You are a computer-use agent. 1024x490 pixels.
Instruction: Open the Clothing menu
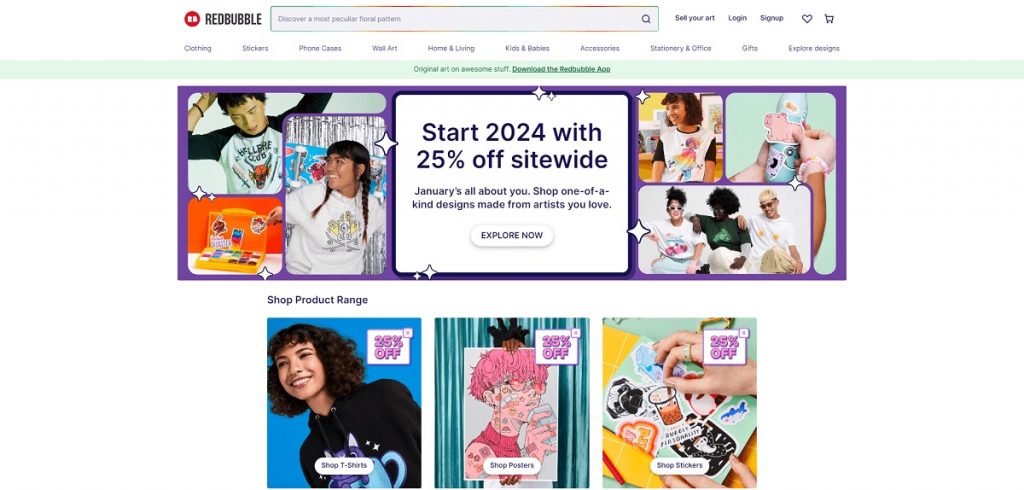point(198,48)
